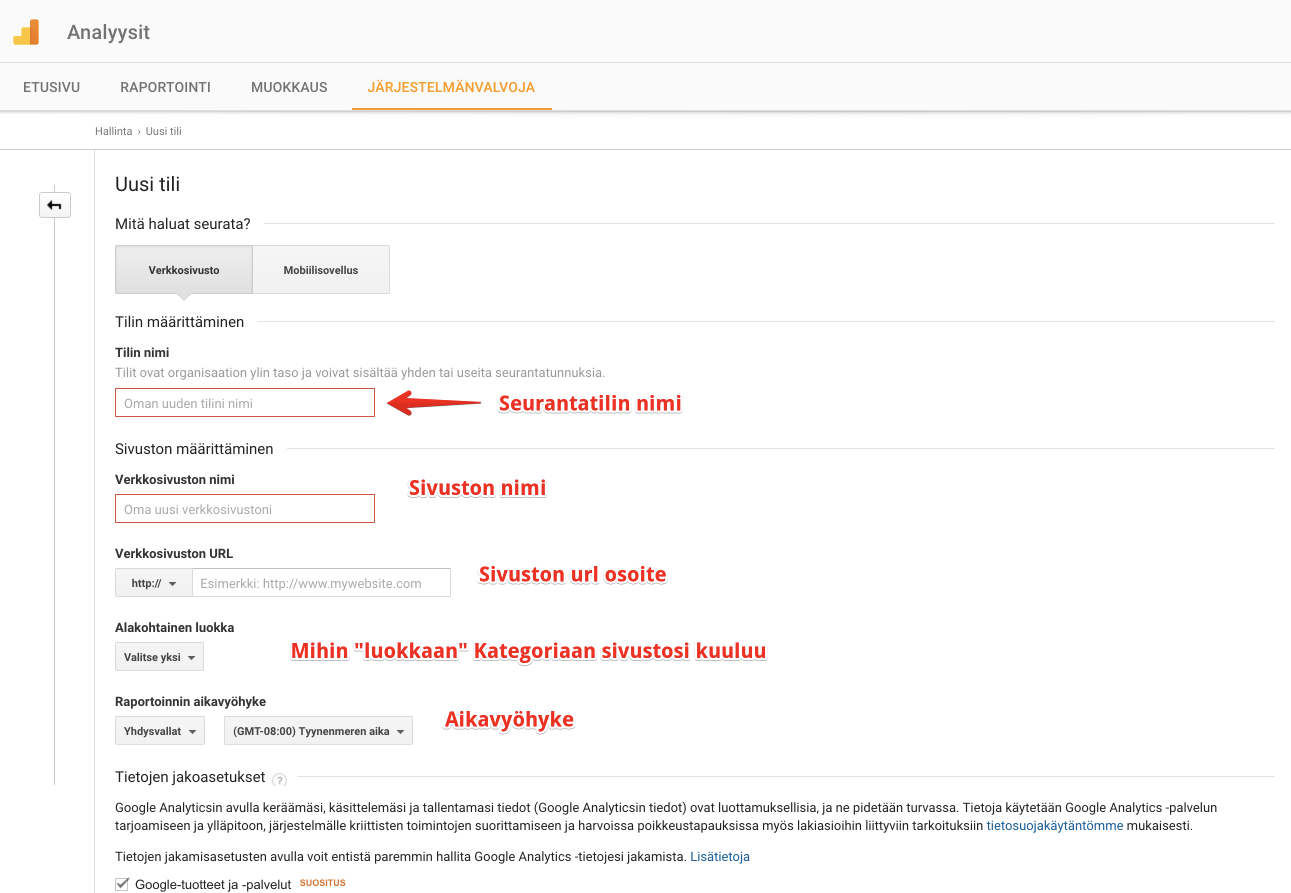Click the help icon beside Tietojen jakoasetukset
The image size is (1291, 893).
(x=279, y=779)
